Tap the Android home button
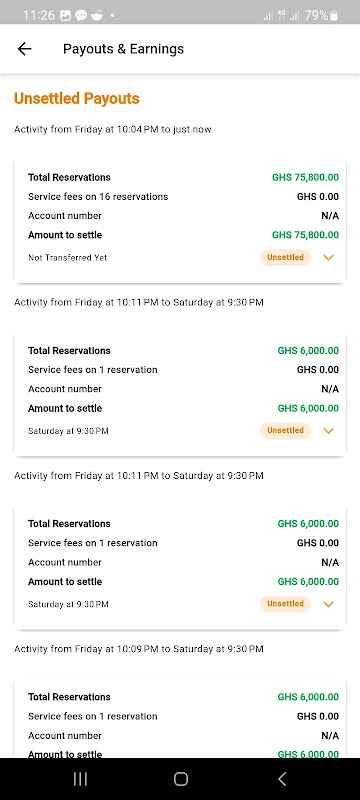 click(x=181, y=779)
